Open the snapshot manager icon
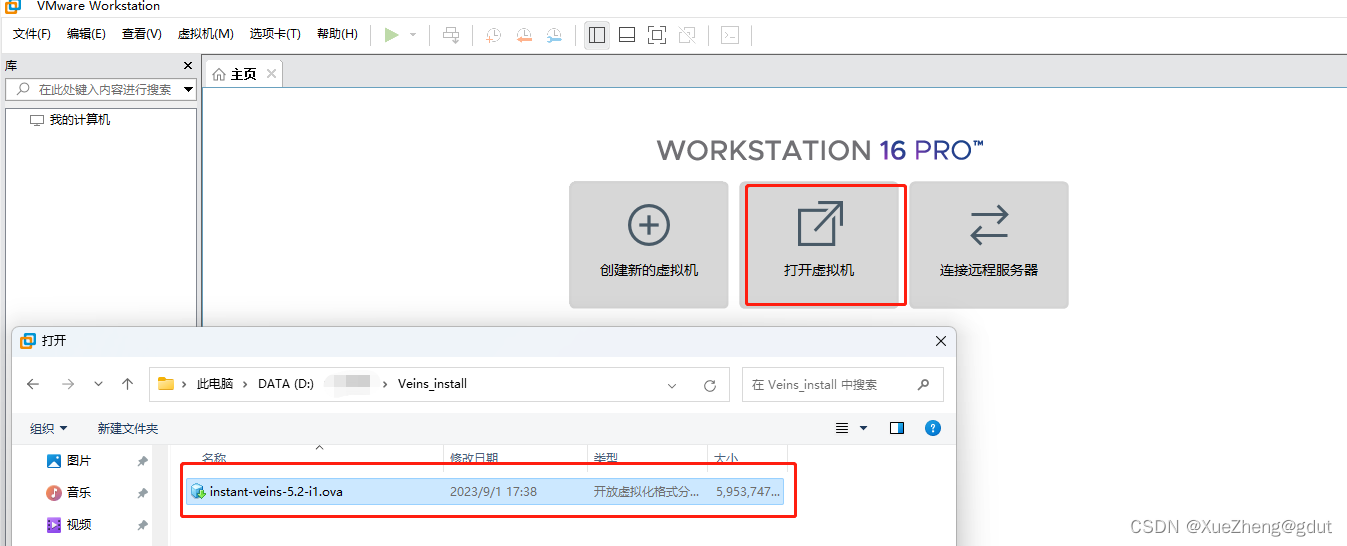This screenshot has width=1347, height=546. pyautogui.click(x=554, y=35)
